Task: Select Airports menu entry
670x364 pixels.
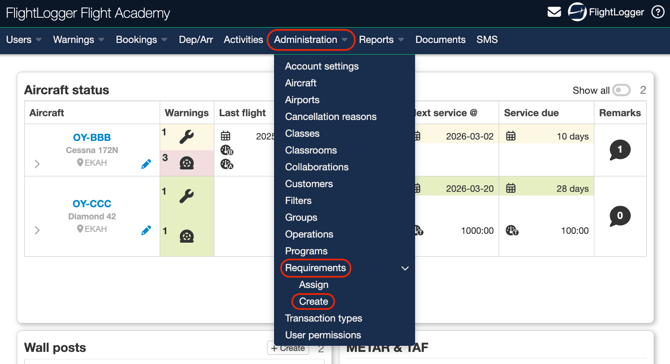Action: (x=302, y=100)
